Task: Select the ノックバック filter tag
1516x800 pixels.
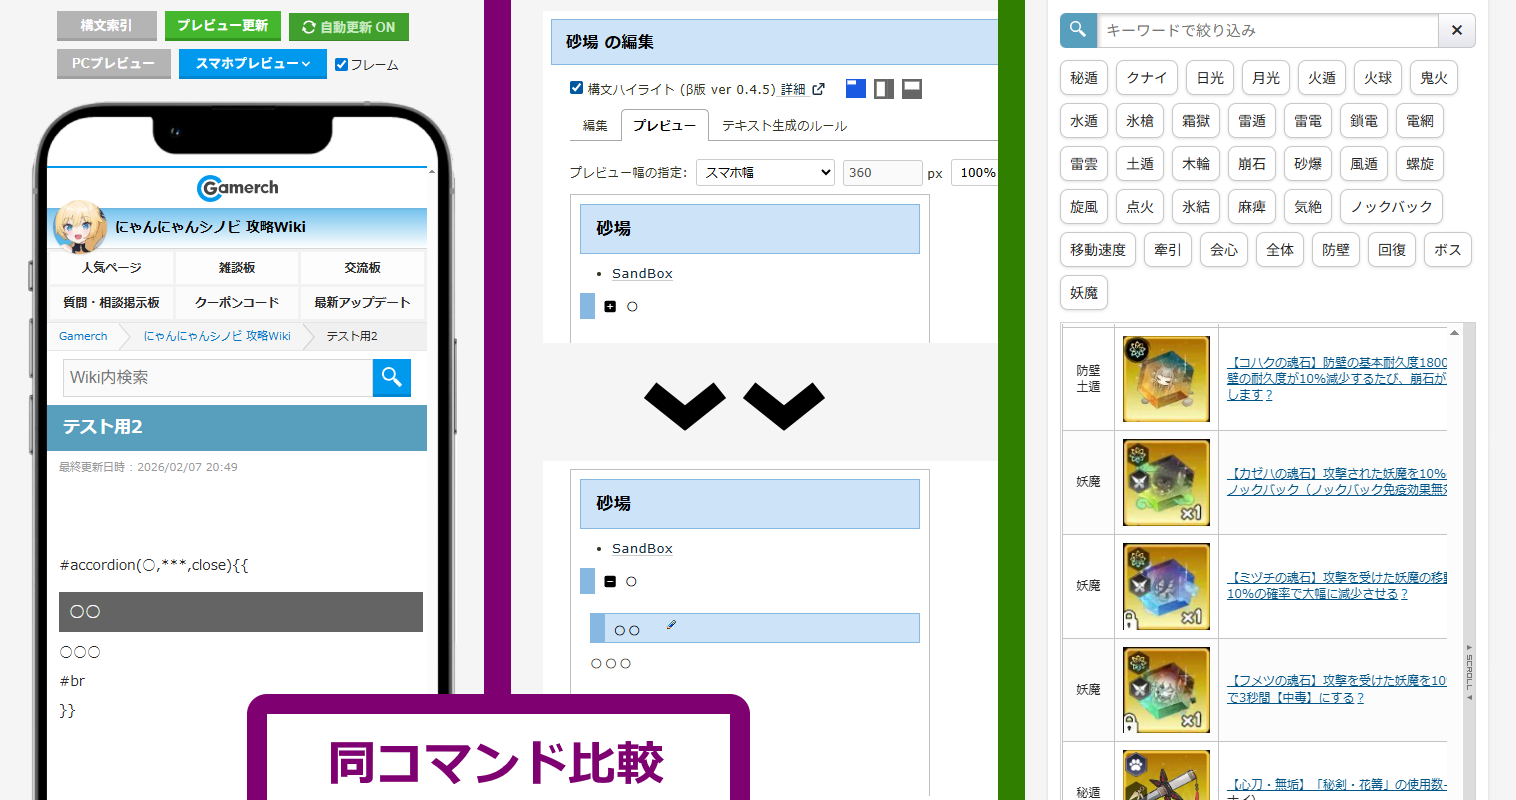Action: tap(1390, 207)
